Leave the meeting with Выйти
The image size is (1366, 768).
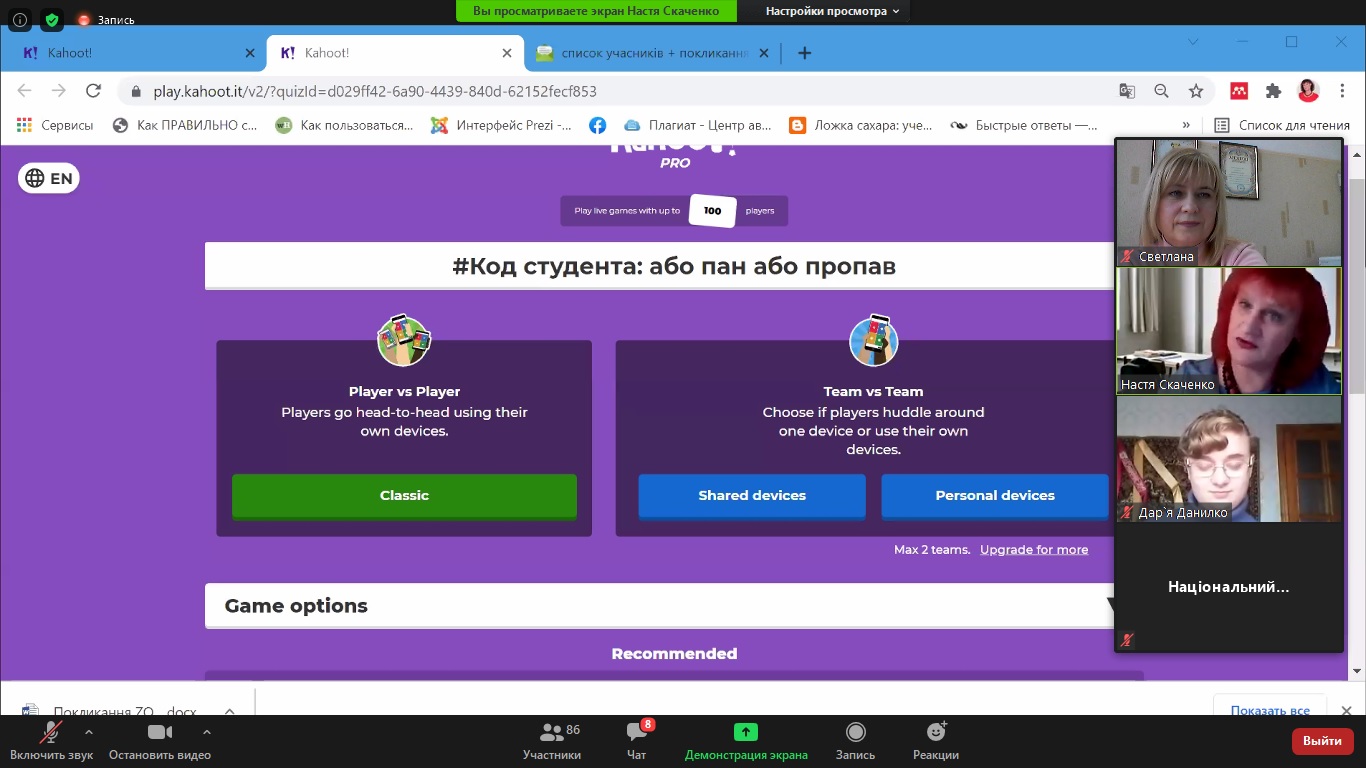pyautogui.click(x=1323, y=741)
